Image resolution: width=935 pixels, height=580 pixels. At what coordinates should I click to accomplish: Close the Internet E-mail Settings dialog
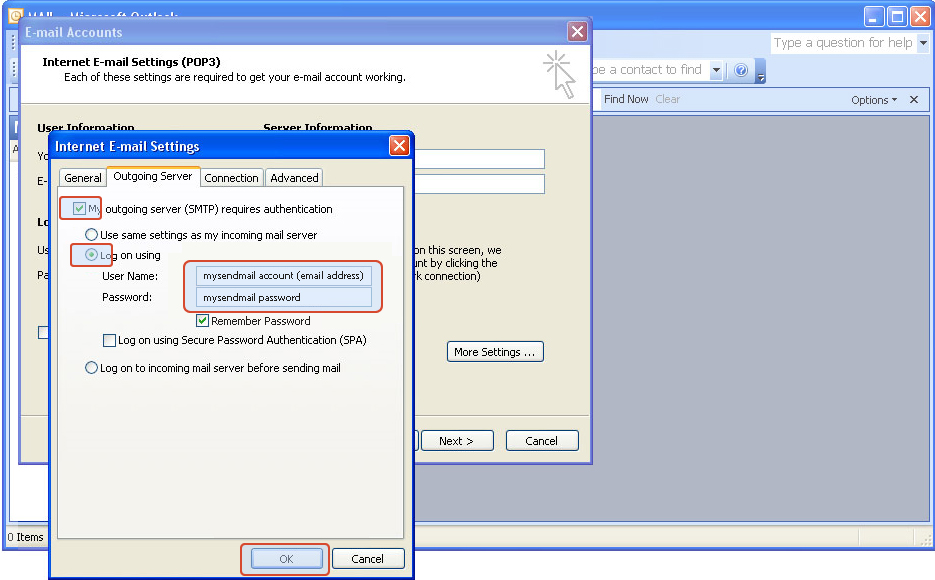point(399,146)
